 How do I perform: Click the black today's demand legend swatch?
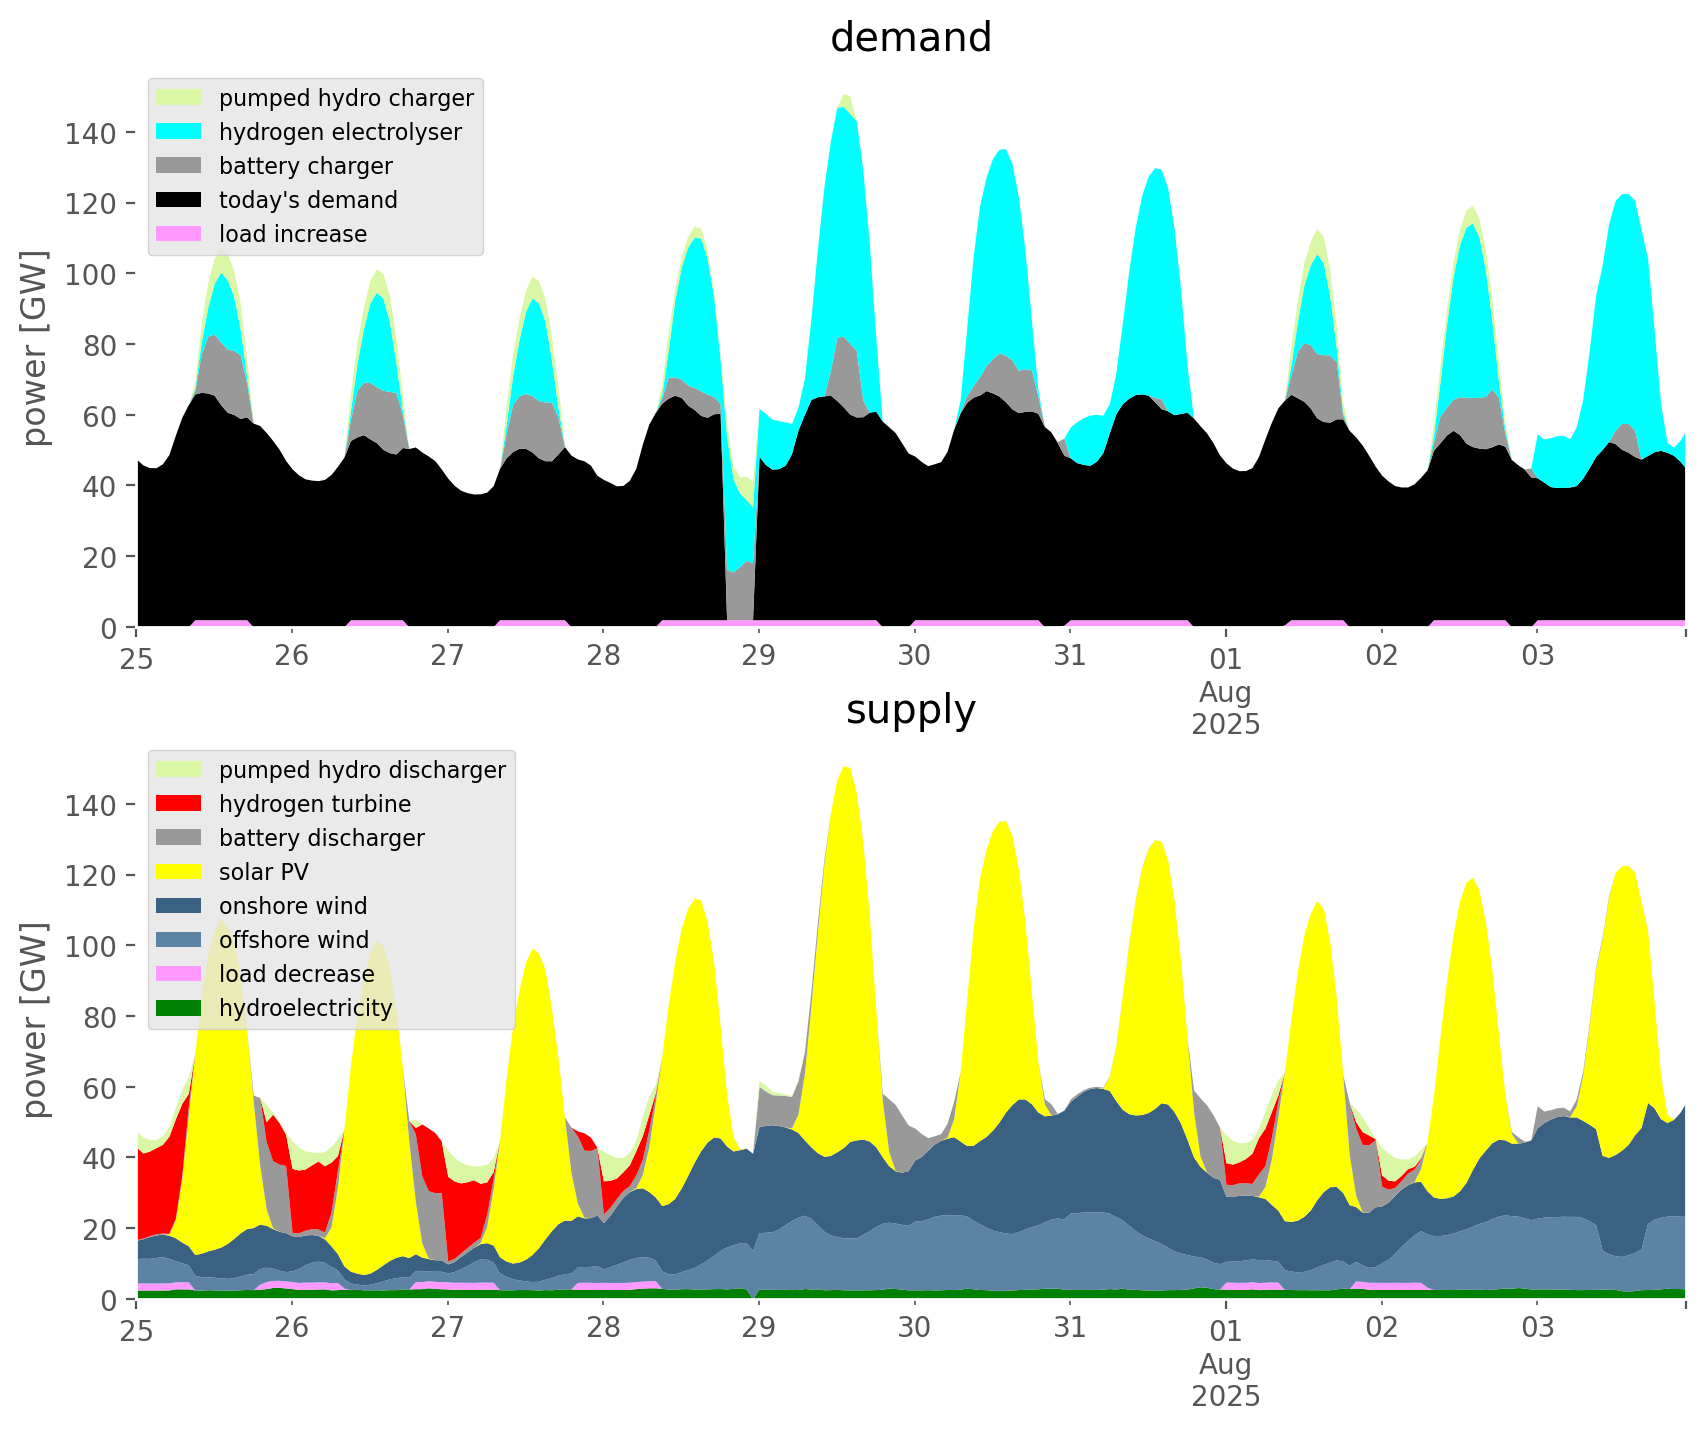[x=180, y=200]
